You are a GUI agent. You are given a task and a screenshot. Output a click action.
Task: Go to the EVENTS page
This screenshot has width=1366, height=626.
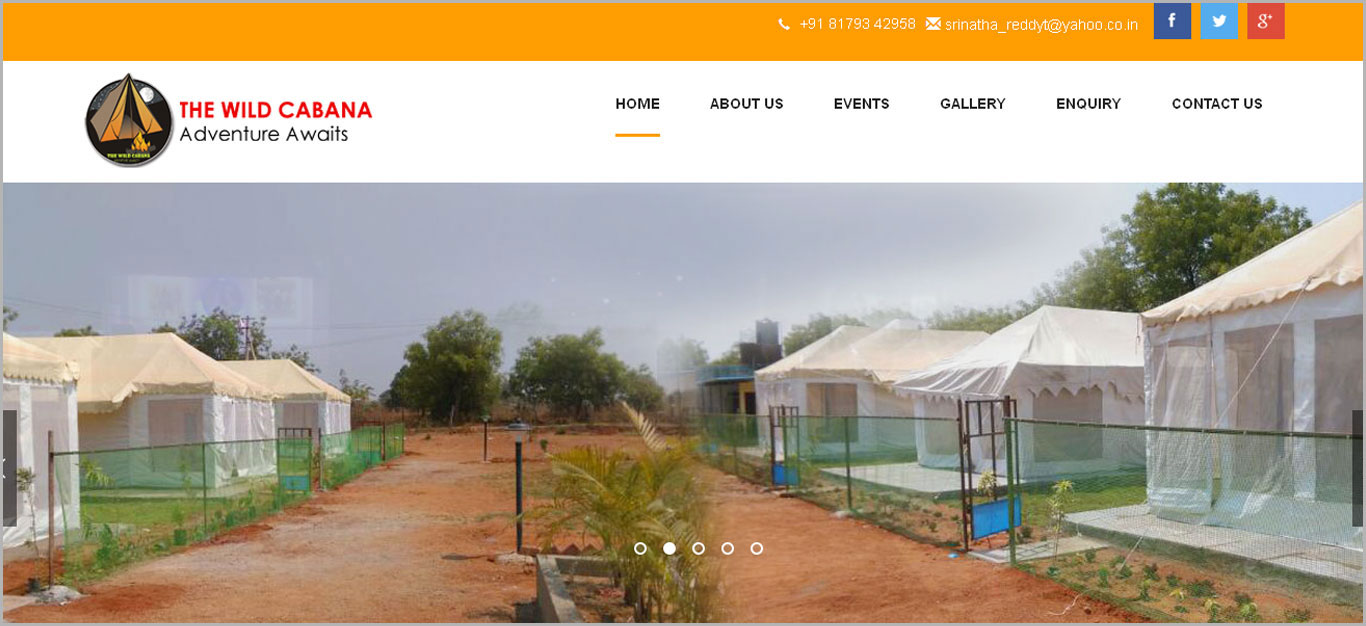[x=861, y=104]
